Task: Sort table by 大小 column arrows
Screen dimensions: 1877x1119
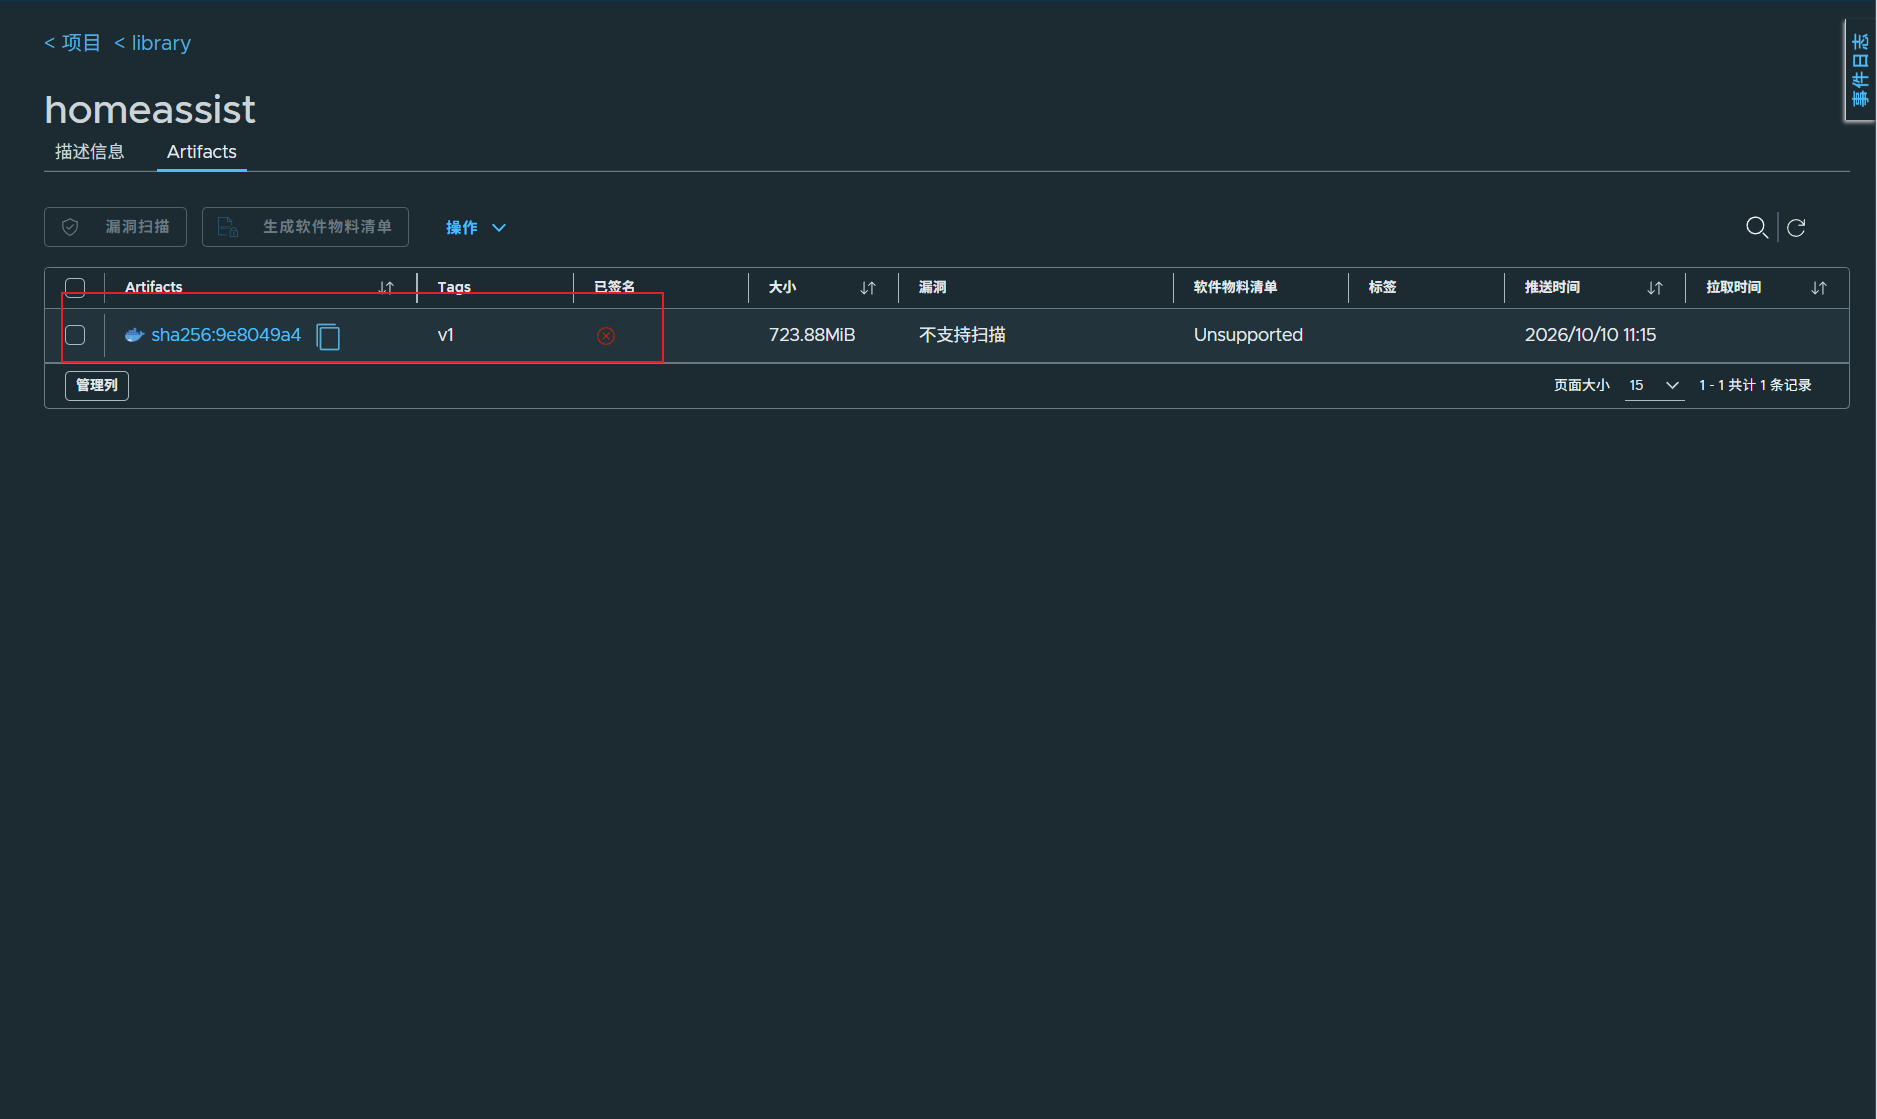Action: [x=868, y=288]
